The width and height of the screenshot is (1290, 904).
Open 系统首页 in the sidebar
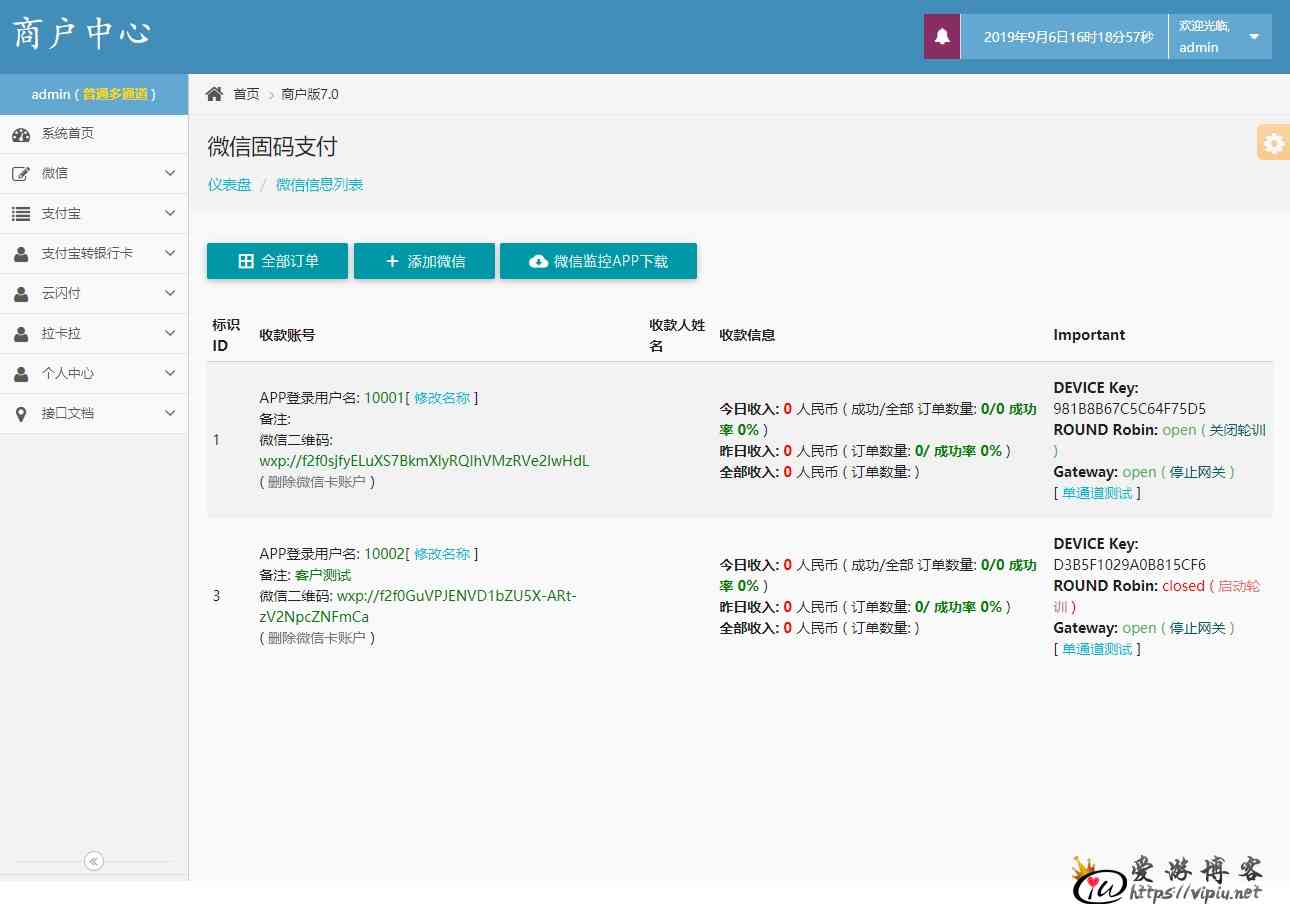(x=94, y=134)
